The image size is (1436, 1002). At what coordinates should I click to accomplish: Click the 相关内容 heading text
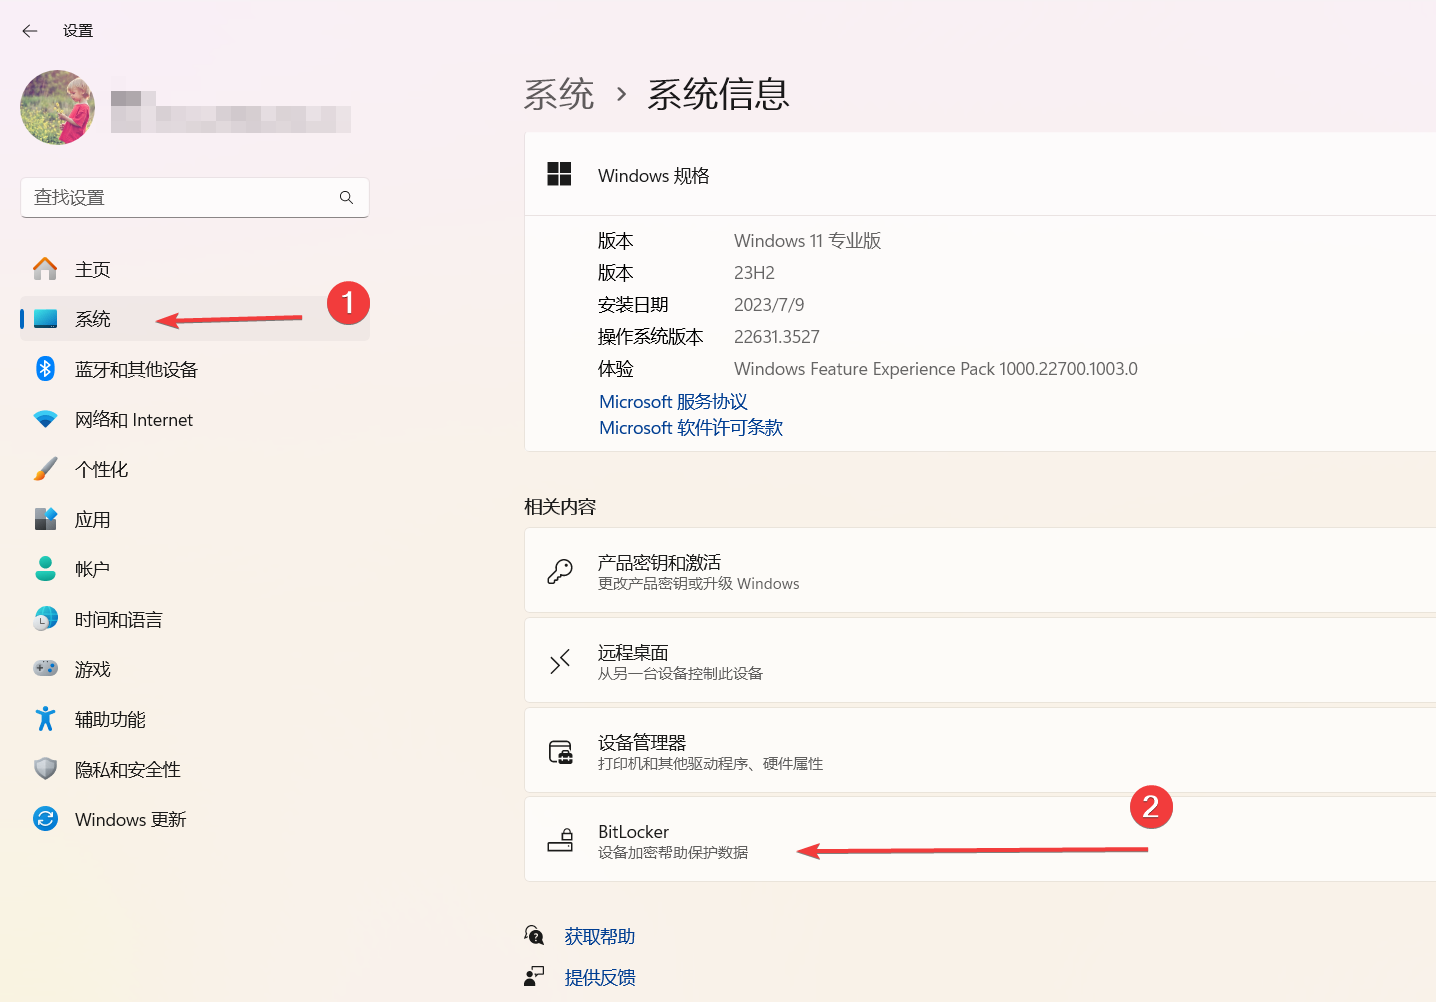pos(560,507)
